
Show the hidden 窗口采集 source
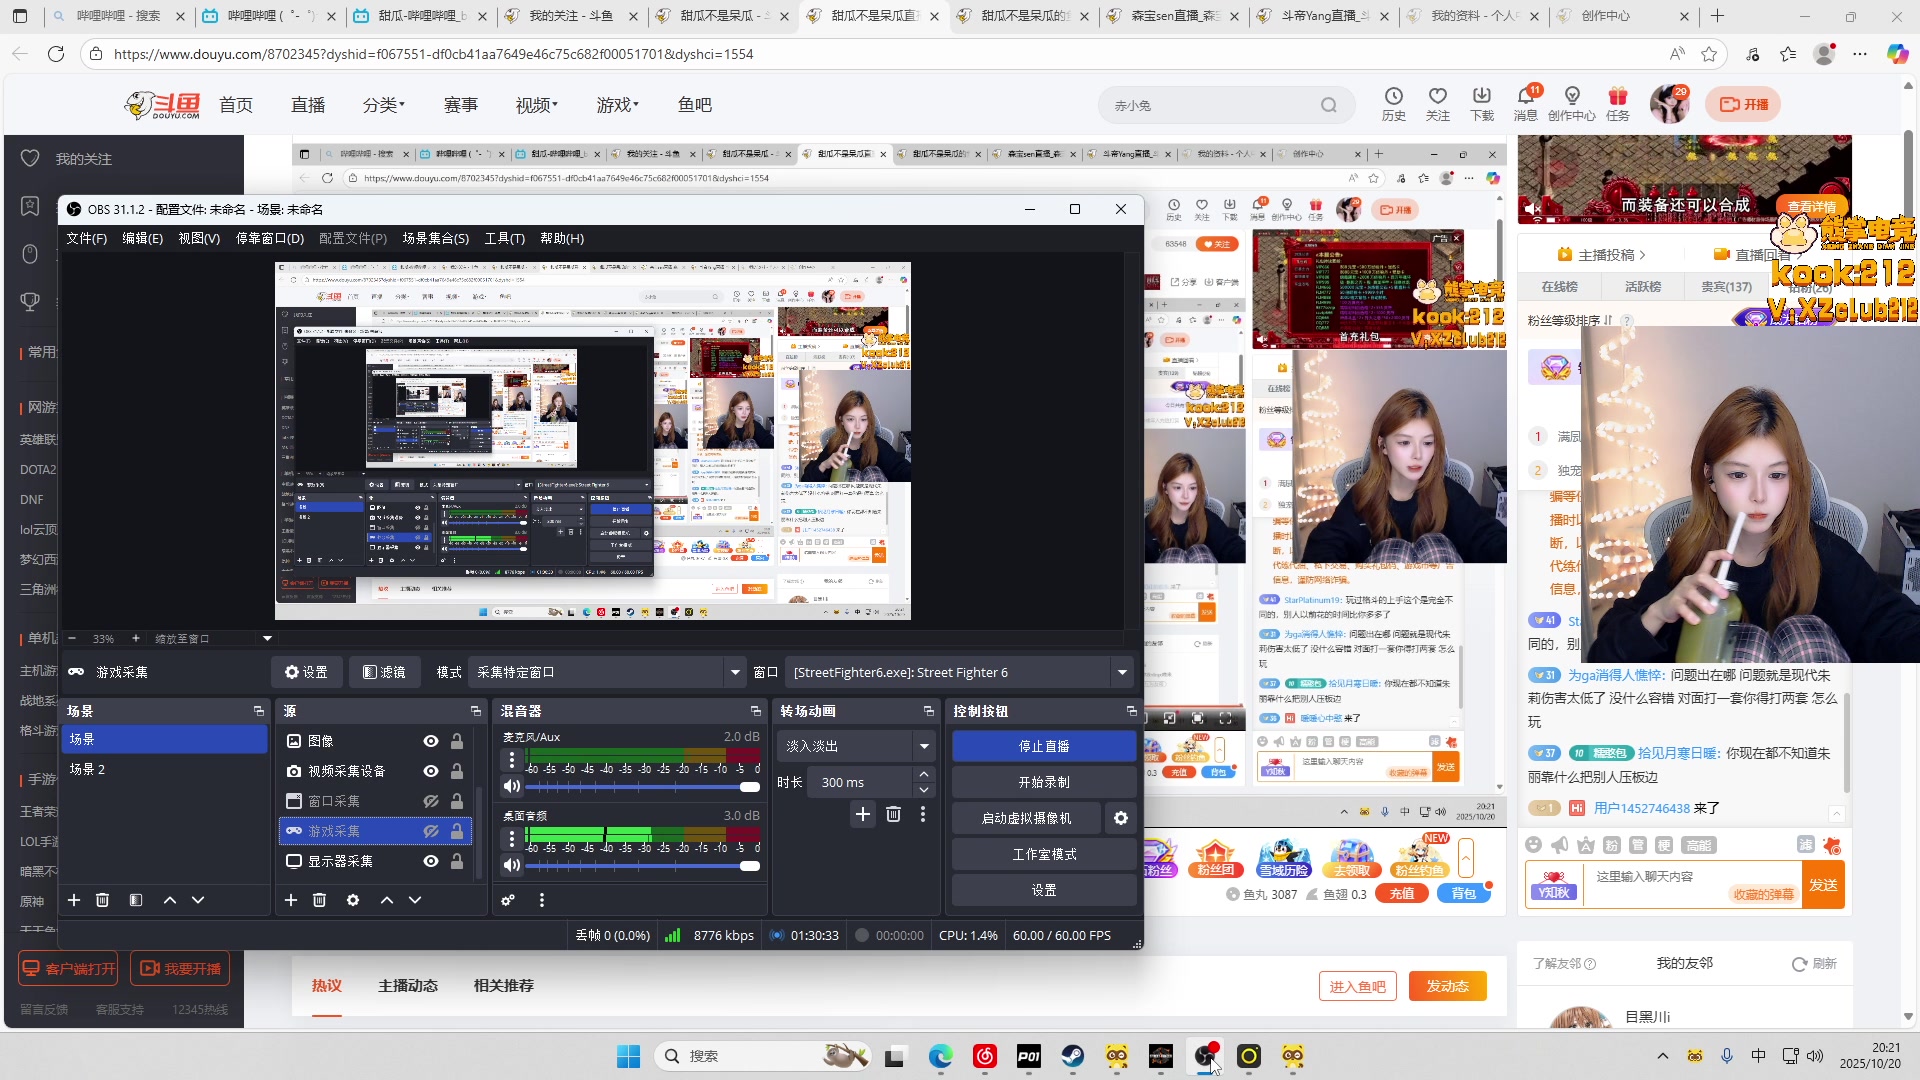pos(430,801)
